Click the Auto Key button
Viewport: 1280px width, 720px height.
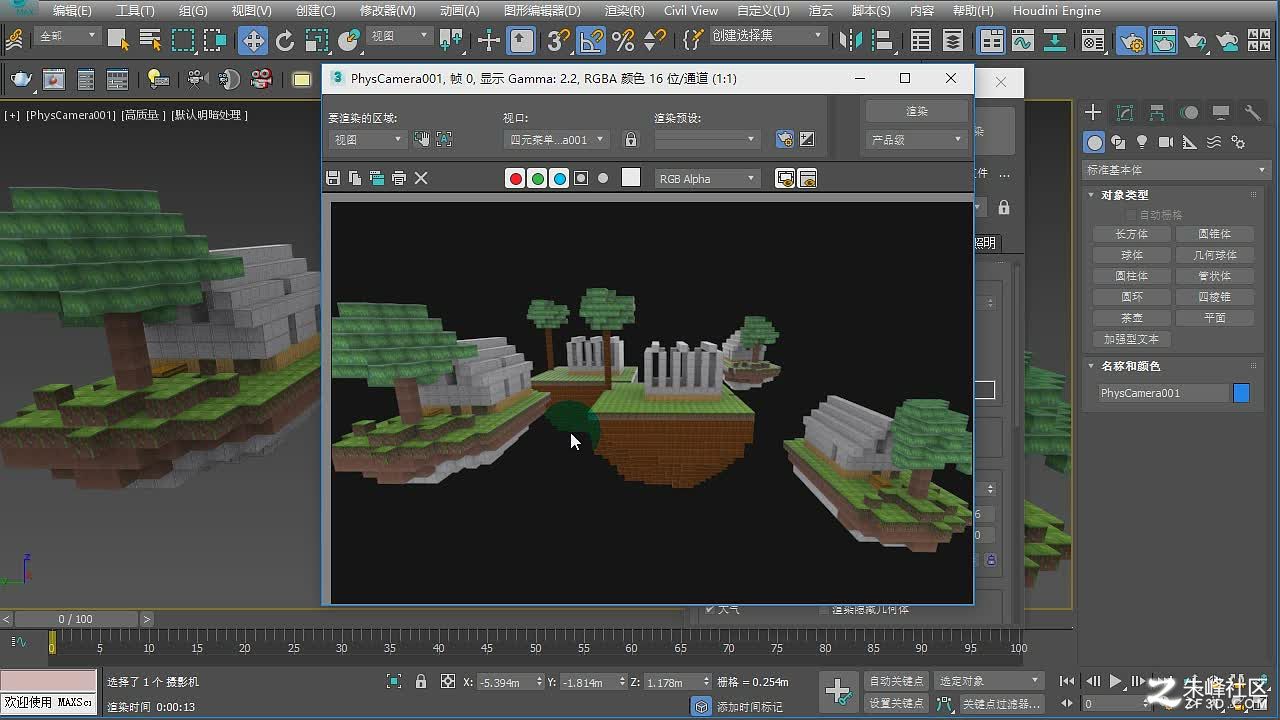(897, 681)
